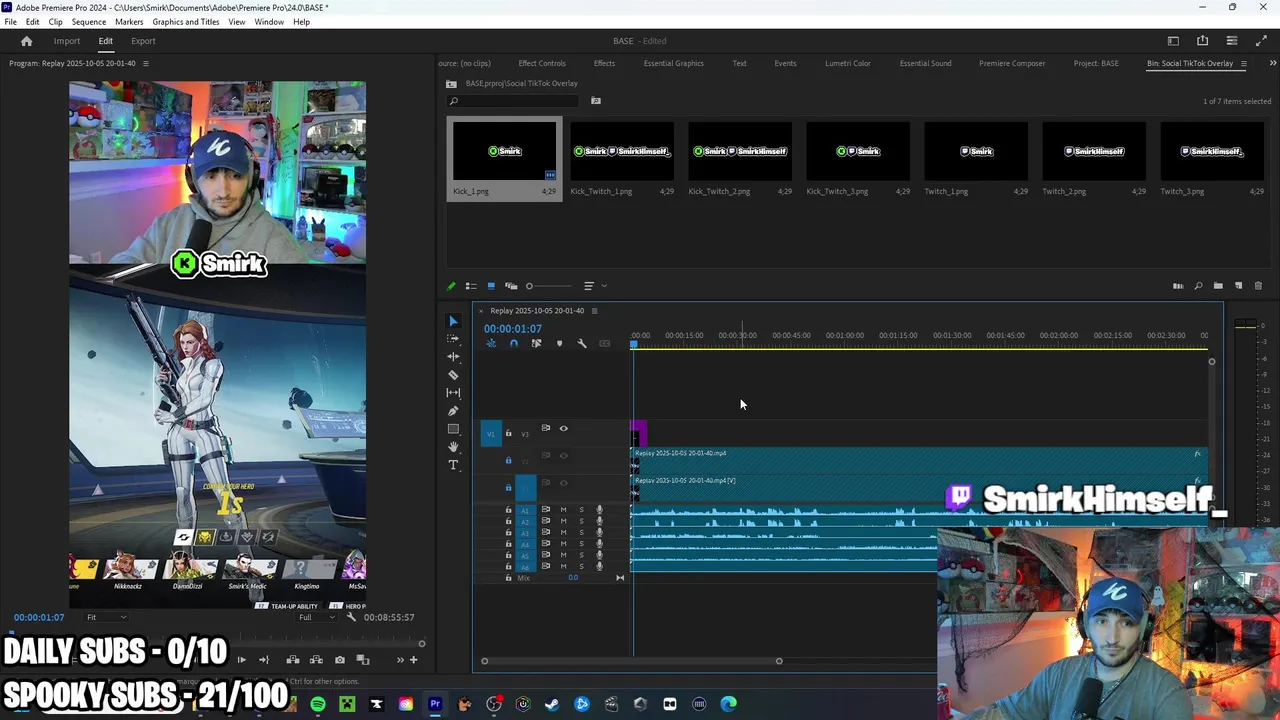Open the Graphics and Titles menu
Viewport: 1280px width, 720px height.
[186, 22]
